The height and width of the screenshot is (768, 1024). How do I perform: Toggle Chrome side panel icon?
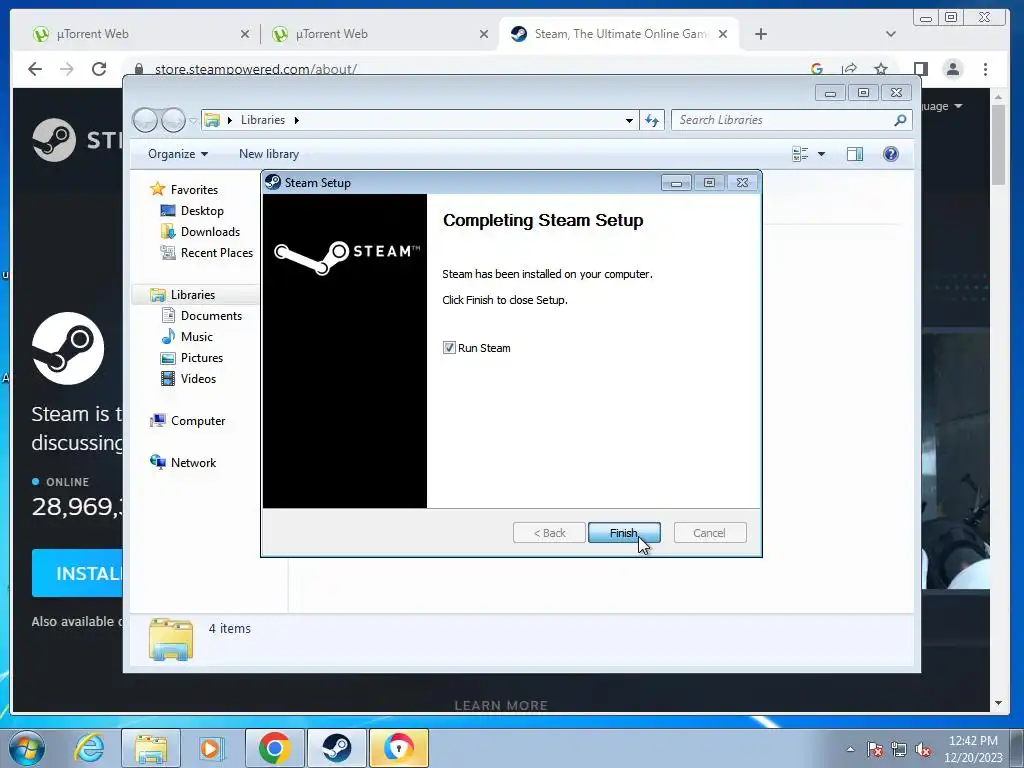click(x=921, y=69)
